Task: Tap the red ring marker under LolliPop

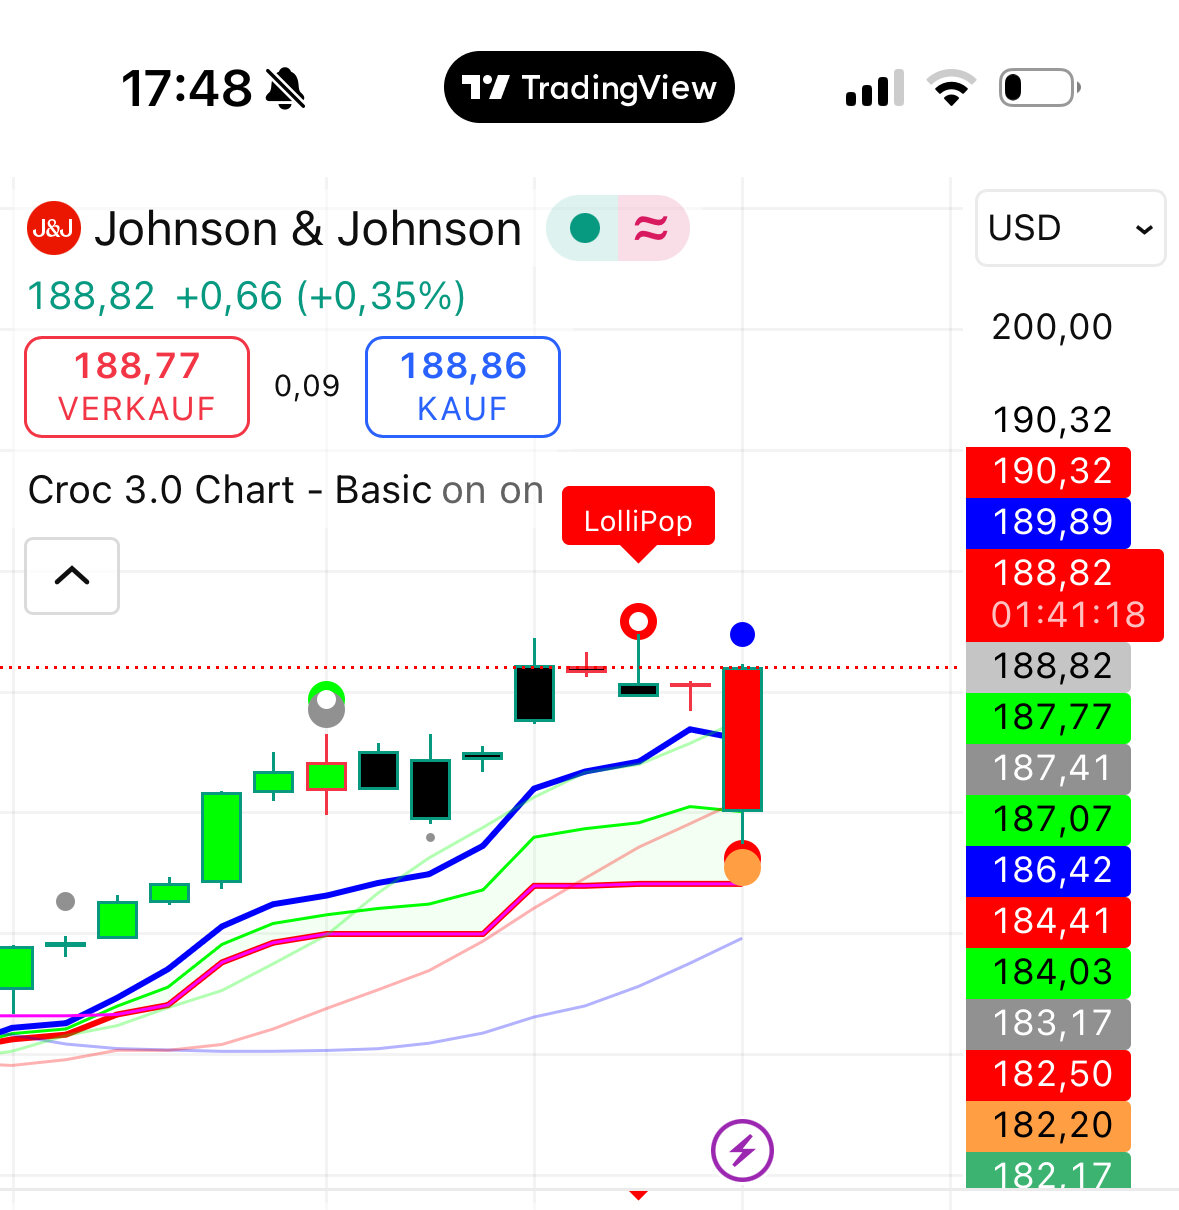Action: 638,621
